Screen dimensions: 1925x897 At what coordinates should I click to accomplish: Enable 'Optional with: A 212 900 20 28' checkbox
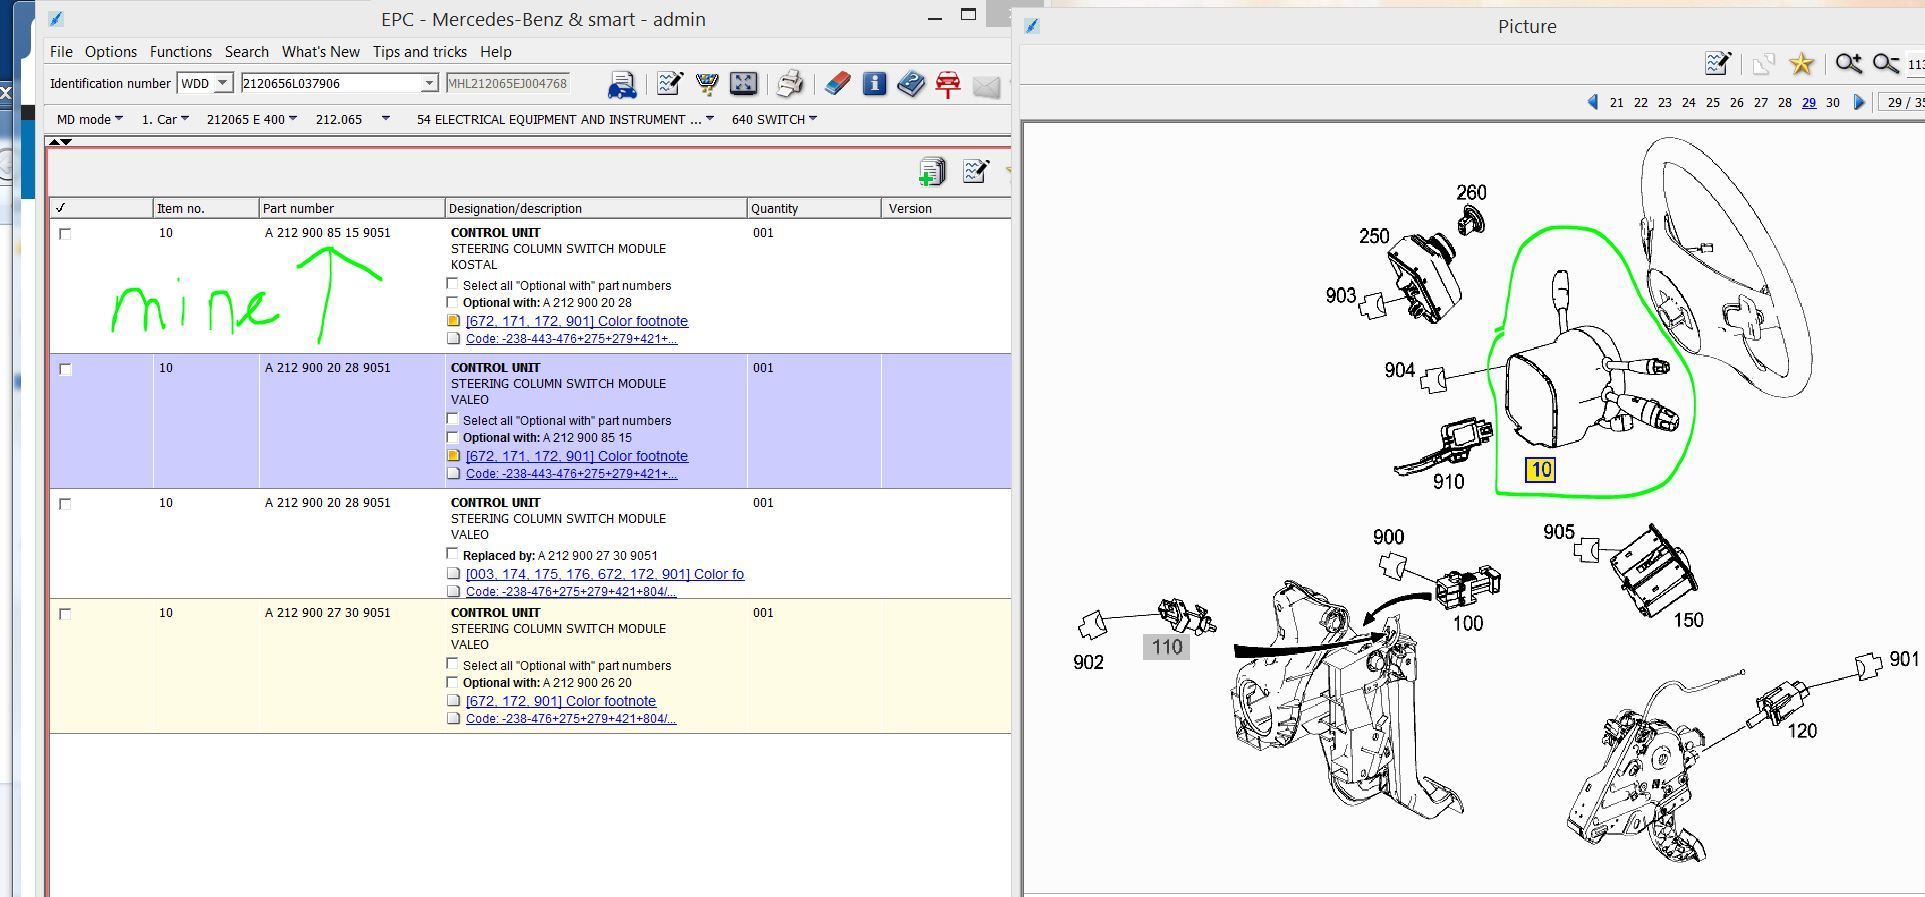(x=452, y=302)
